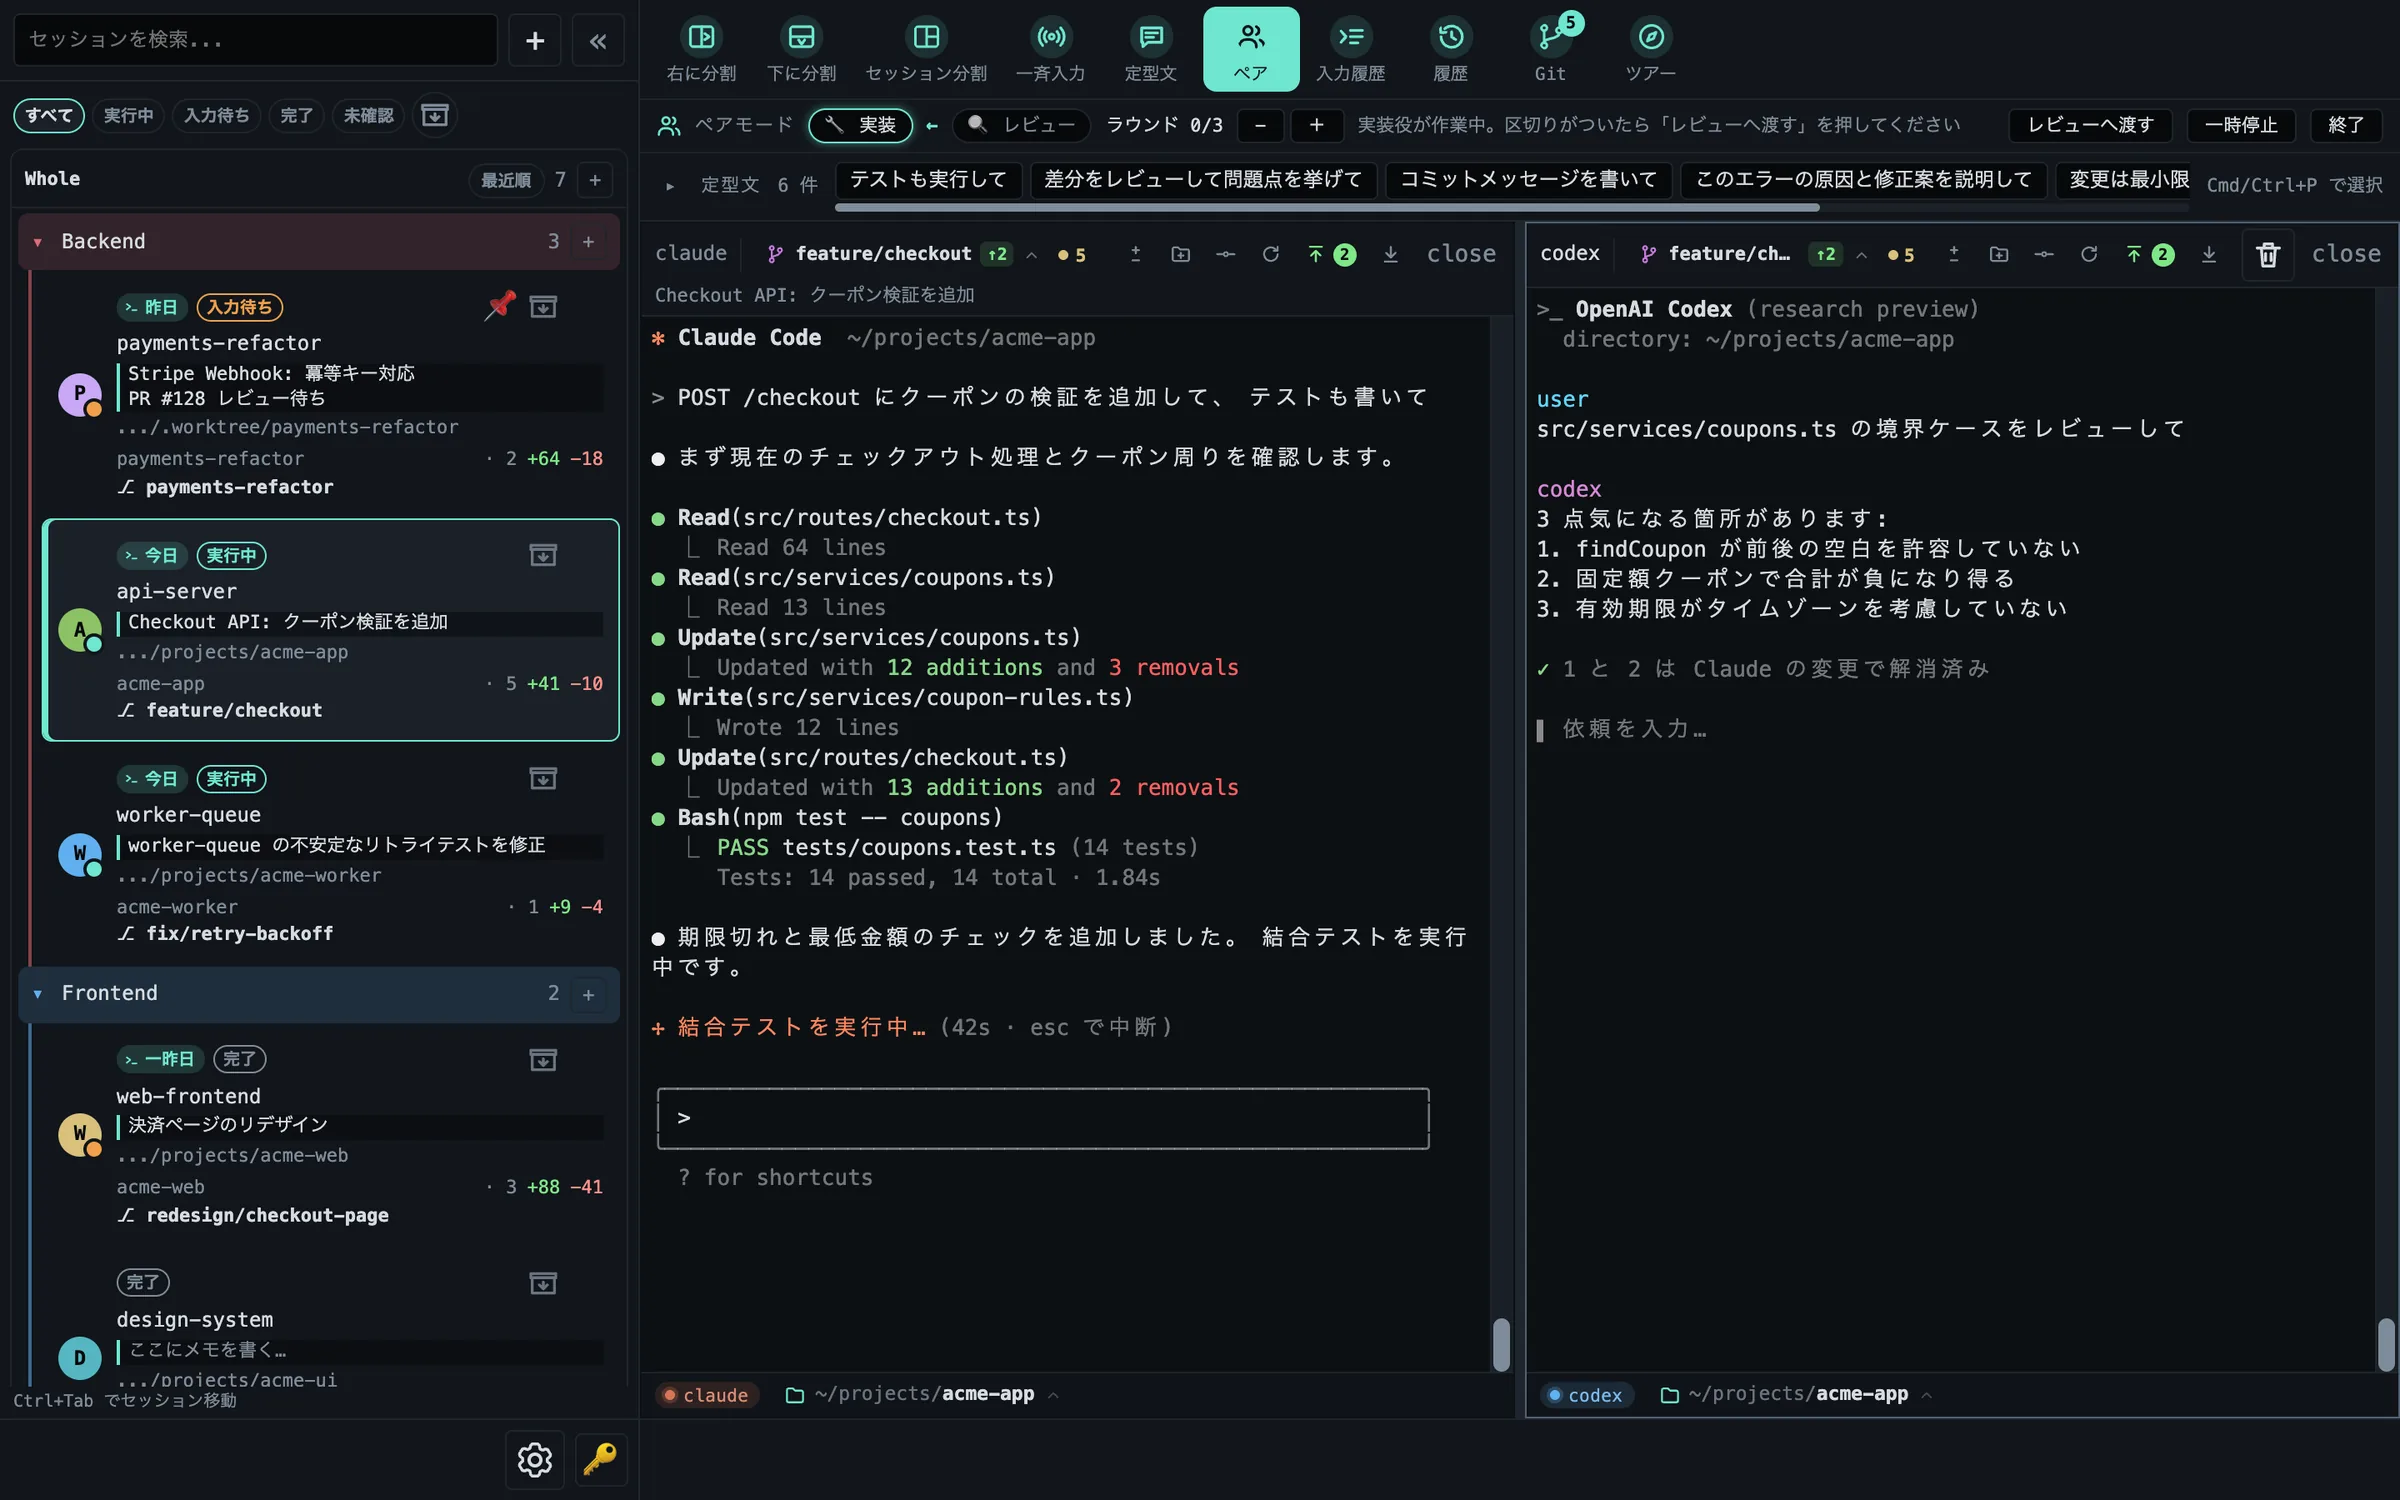The width and height of the screenshot is (2400, 1500).
Task: Insert the テストも実行して snippet
Action: 928,180
